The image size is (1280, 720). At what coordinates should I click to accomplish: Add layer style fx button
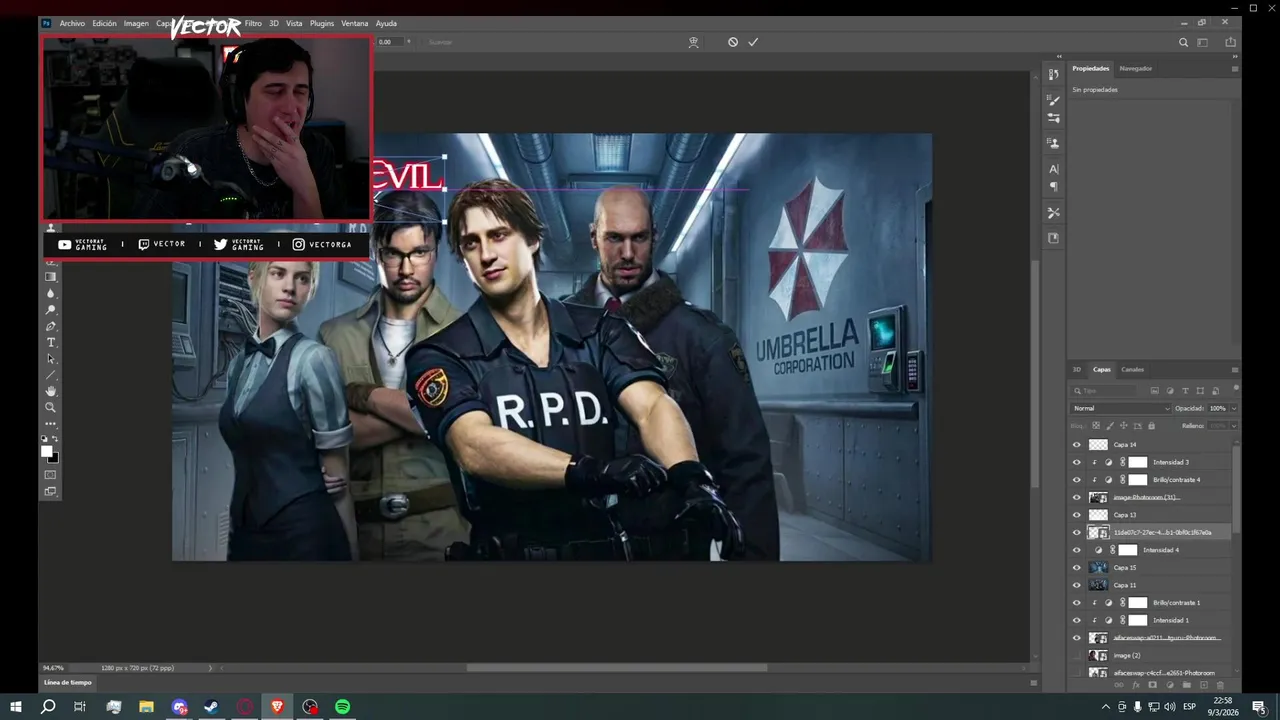click(x=1136, y=685)
